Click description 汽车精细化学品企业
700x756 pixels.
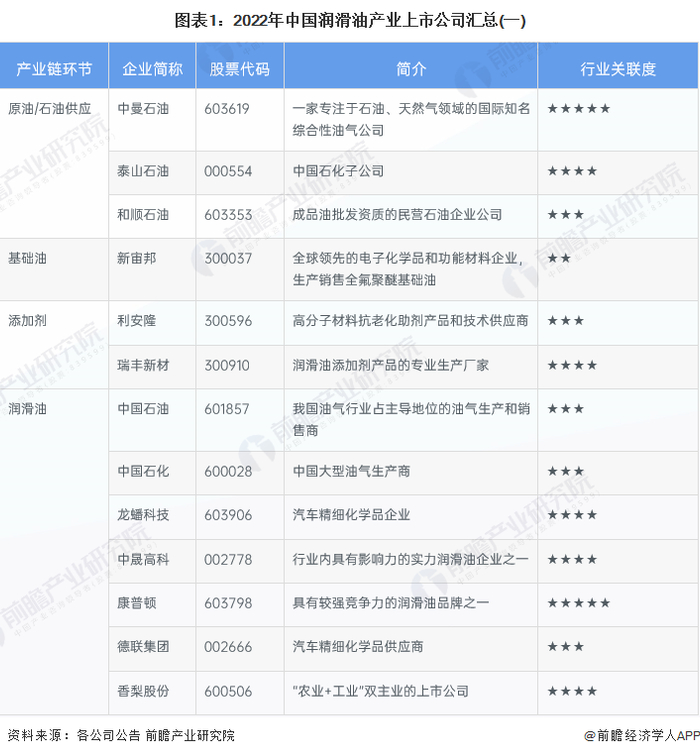[351, 514]
